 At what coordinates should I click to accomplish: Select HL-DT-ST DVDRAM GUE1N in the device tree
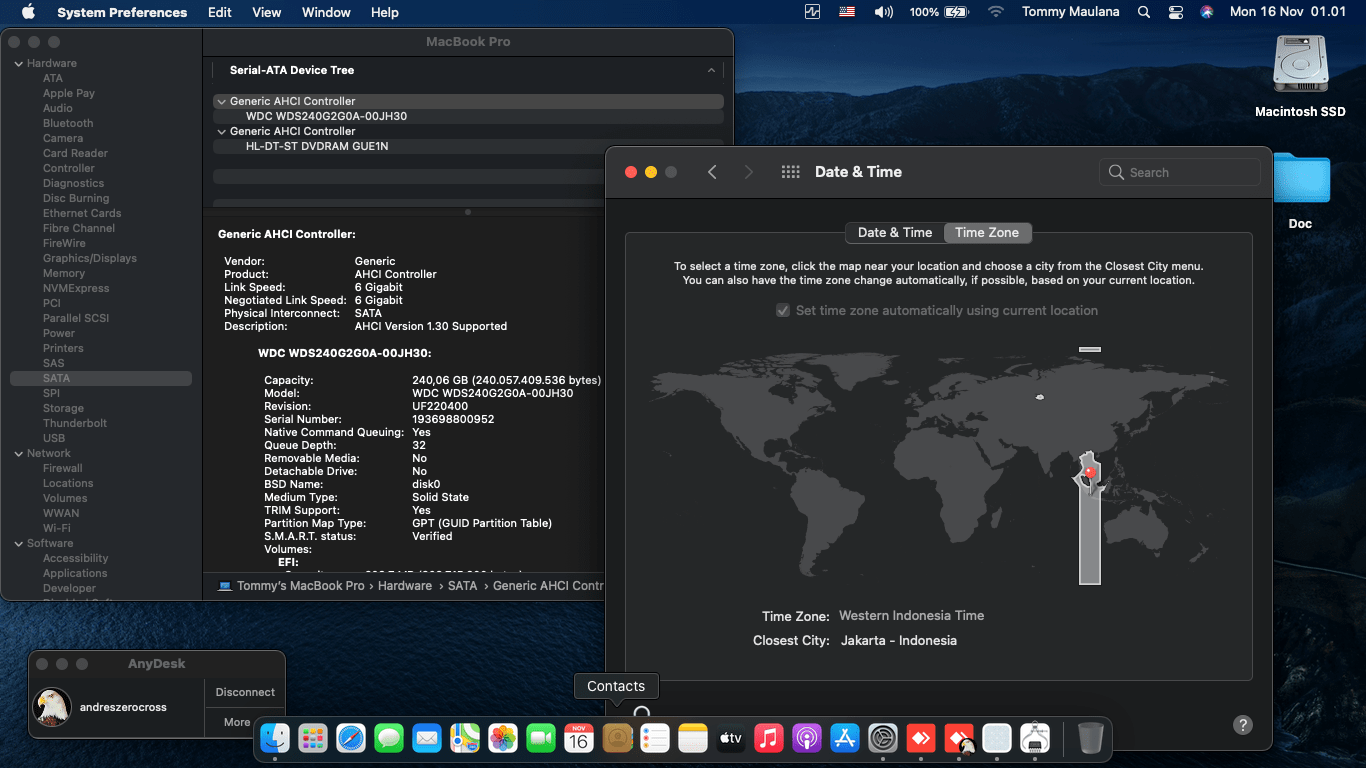(469, 146)
